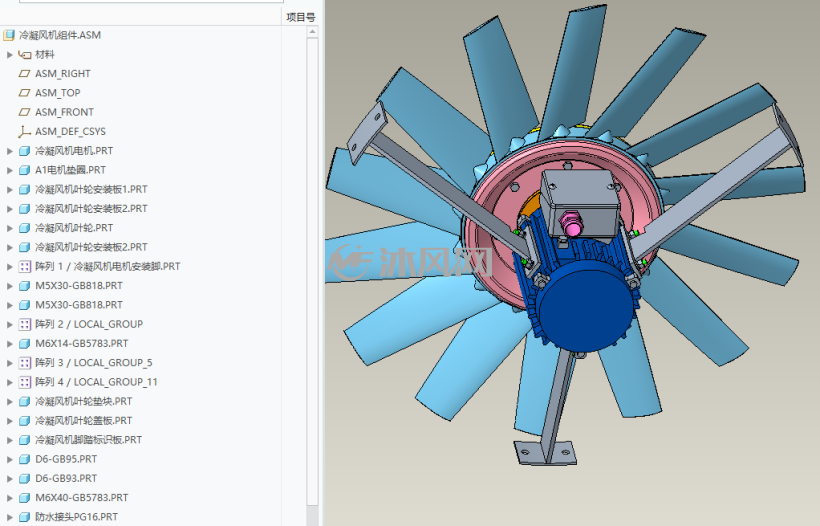Image resolution: width=820 pixels, height=526 pixels.
Task: Expand the M6X40-GB5783.PRT node
Action: point(9,498)
